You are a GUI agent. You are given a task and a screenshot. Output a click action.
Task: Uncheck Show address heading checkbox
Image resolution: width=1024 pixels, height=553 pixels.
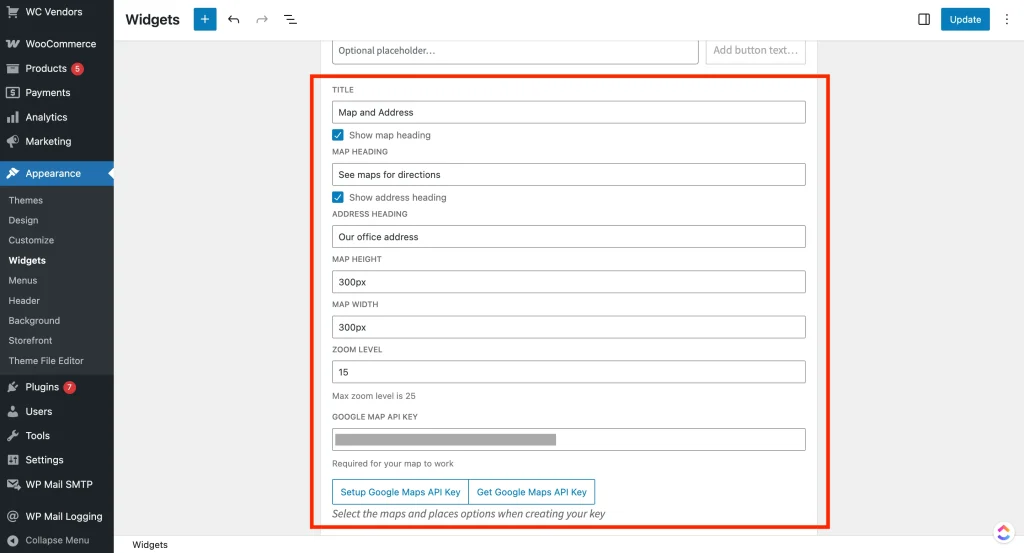[338, 197]
